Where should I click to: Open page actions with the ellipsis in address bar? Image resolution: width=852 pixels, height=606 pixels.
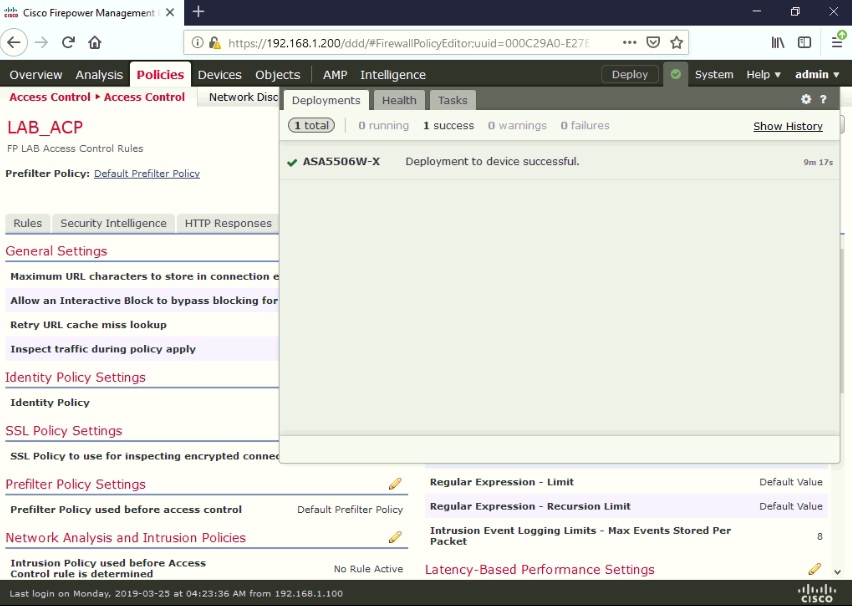pos(629,43)
